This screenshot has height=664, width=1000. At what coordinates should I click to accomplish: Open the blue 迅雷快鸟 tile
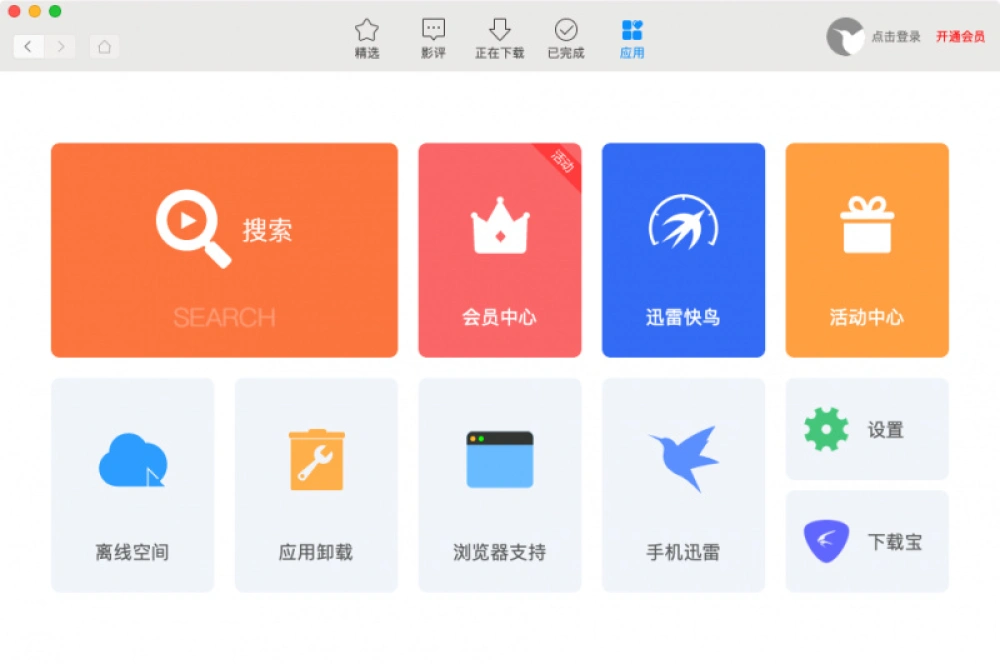[684, 250]
